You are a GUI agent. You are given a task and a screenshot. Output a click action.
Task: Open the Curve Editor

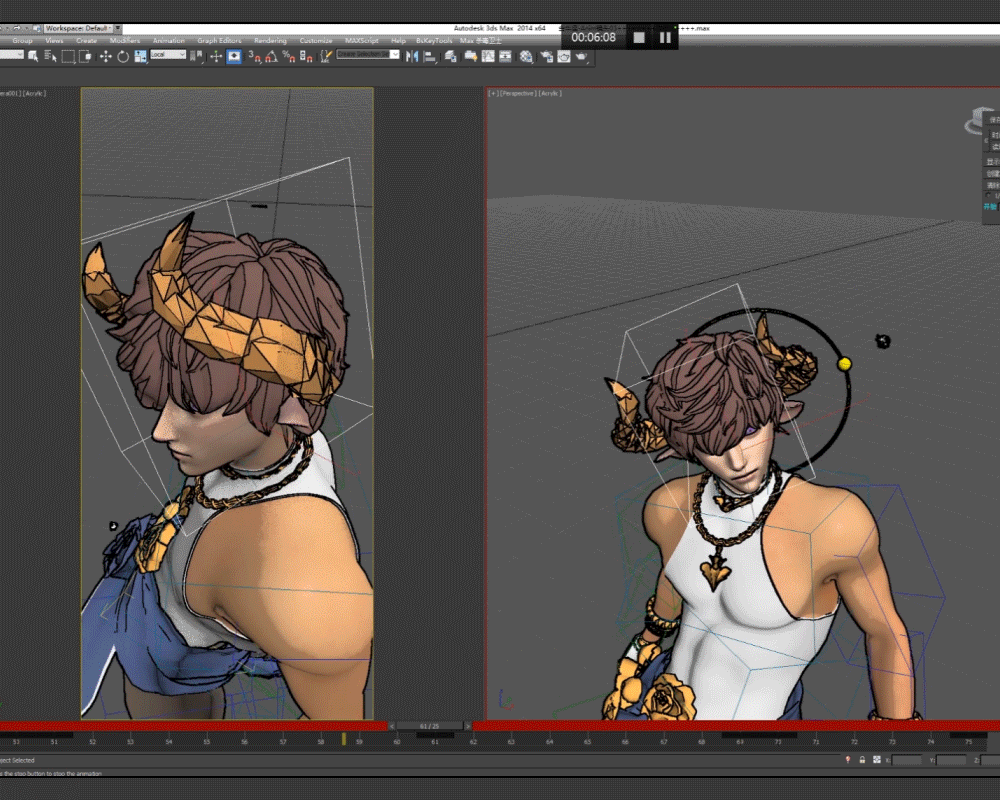[488, 56]
